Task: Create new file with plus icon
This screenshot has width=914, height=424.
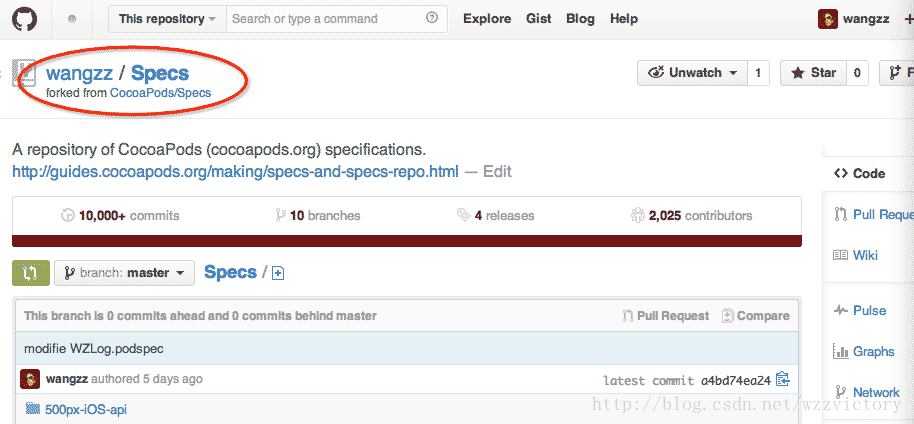Action: [x=278, y=273]
